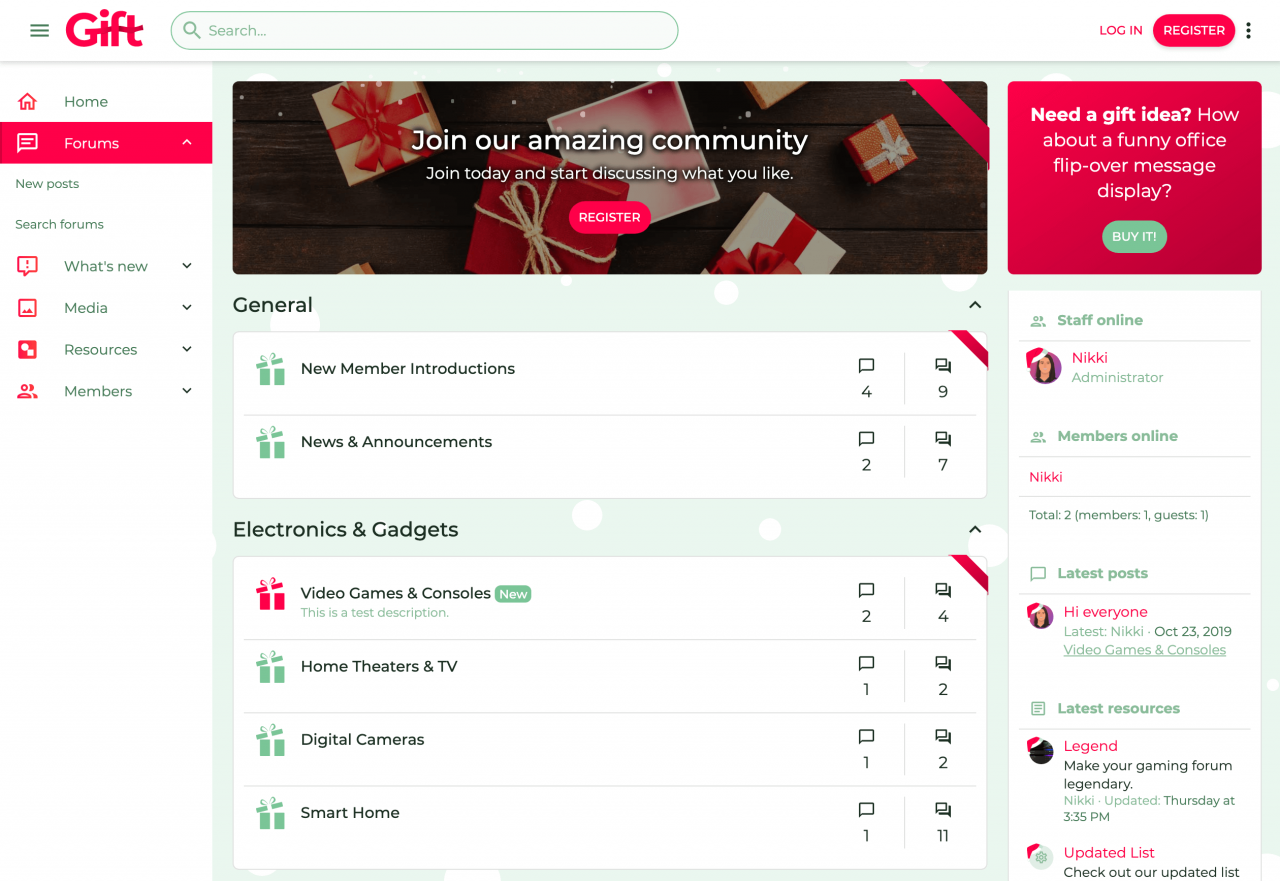Expand the What's new sidebar dropdown
1280x881 pixels.
point(187,266)
